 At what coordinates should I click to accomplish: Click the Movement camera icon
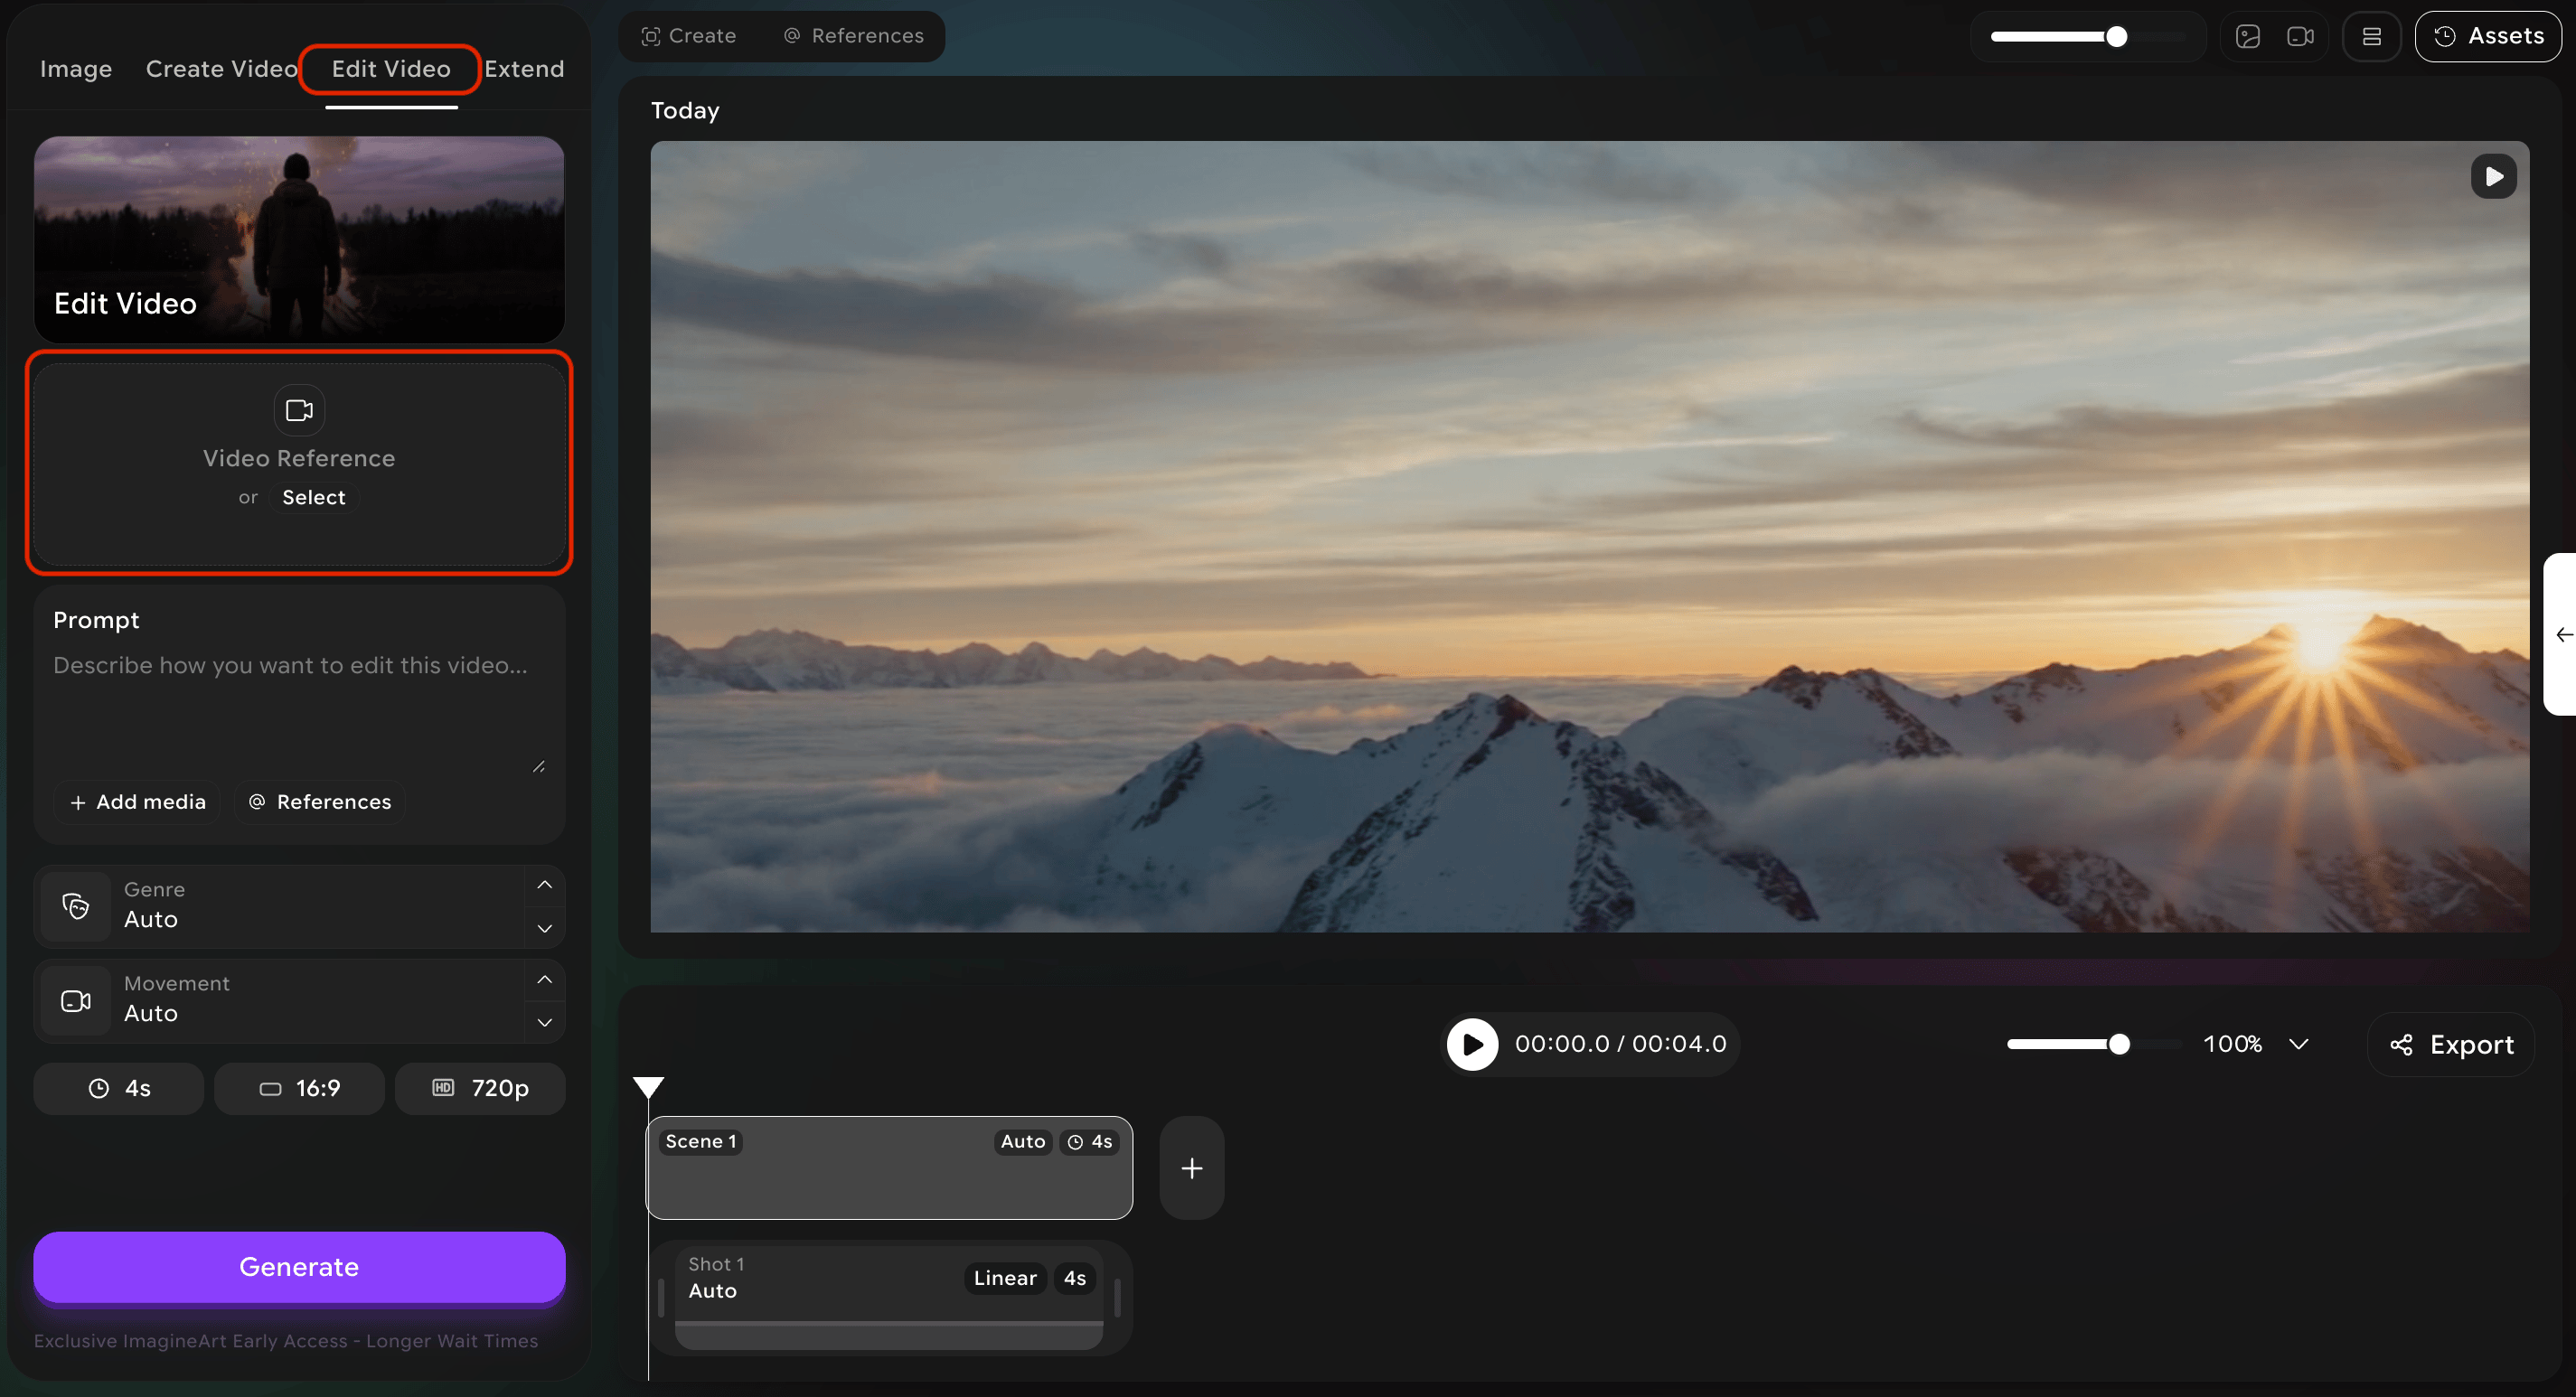coord(76,1001)
